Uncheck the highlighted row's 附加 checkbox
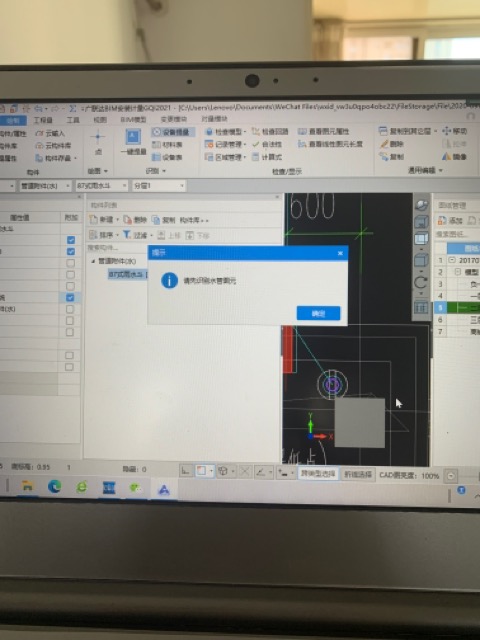This screenshot has height=640, width=480. (70, 298)
